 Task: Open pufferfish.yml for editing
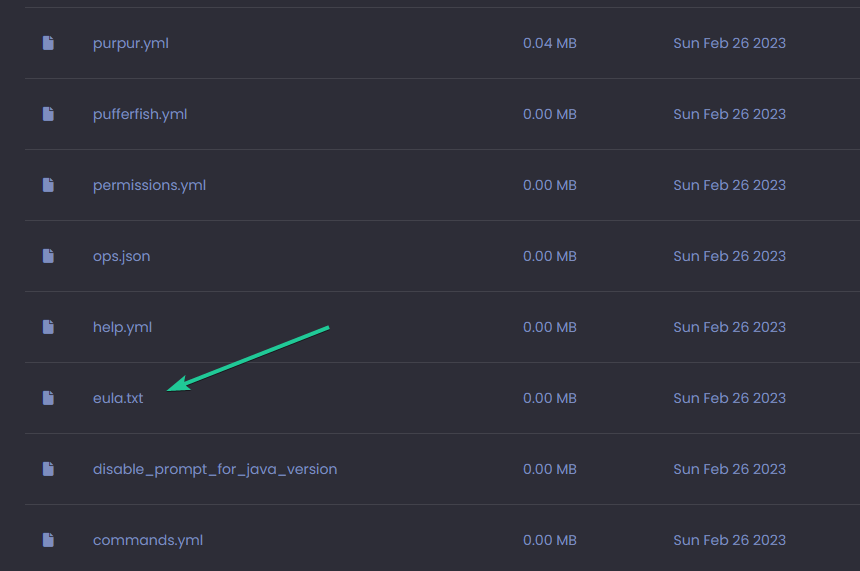(139, 114)
